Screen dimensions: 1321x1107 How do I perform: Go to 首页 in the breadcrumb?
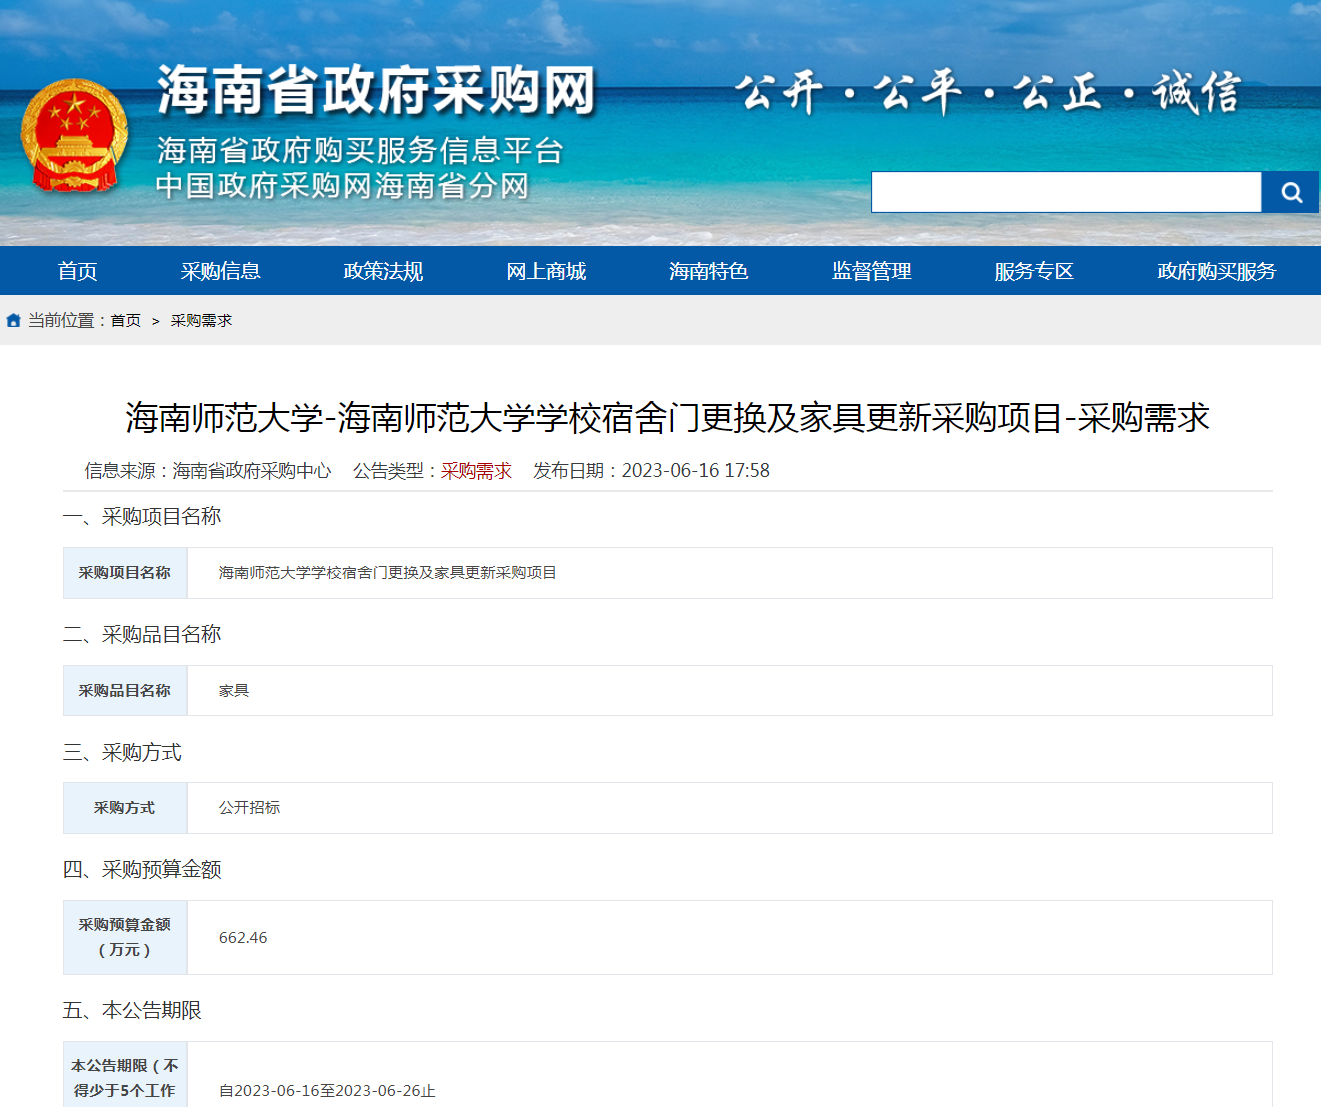[125, 321]
